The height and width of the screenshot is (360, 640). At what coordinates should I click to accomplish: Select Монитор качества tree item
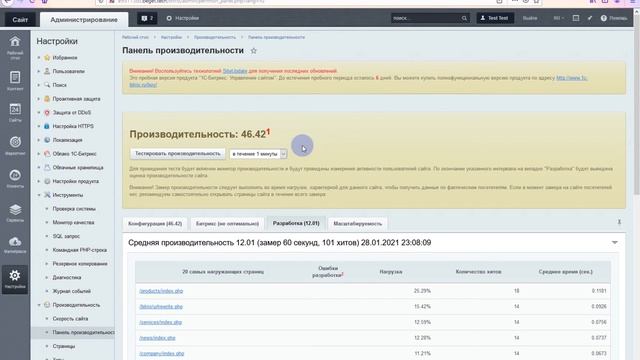click(73, 222)
